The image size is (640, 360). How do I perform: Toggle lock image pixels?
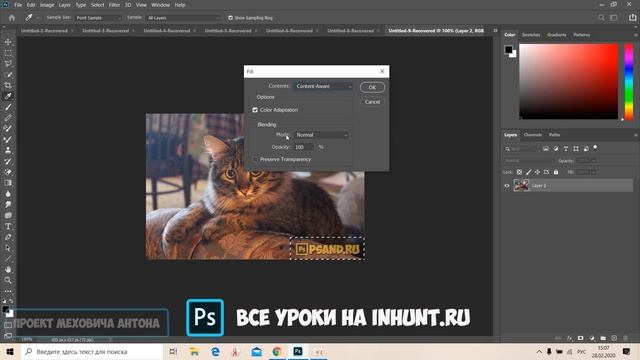coord(529,172)
